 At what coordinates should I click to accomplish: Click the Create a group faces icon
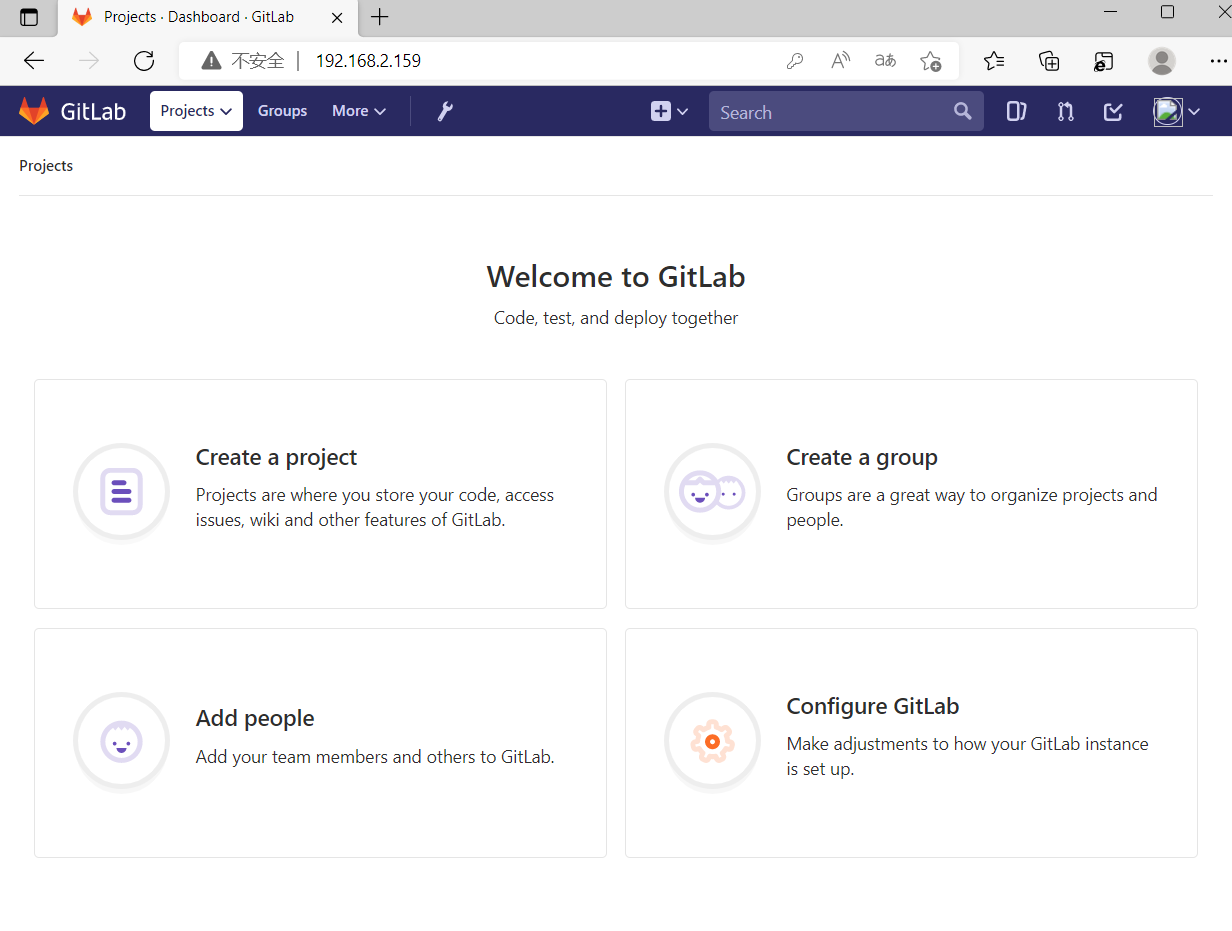coord(713,492)
